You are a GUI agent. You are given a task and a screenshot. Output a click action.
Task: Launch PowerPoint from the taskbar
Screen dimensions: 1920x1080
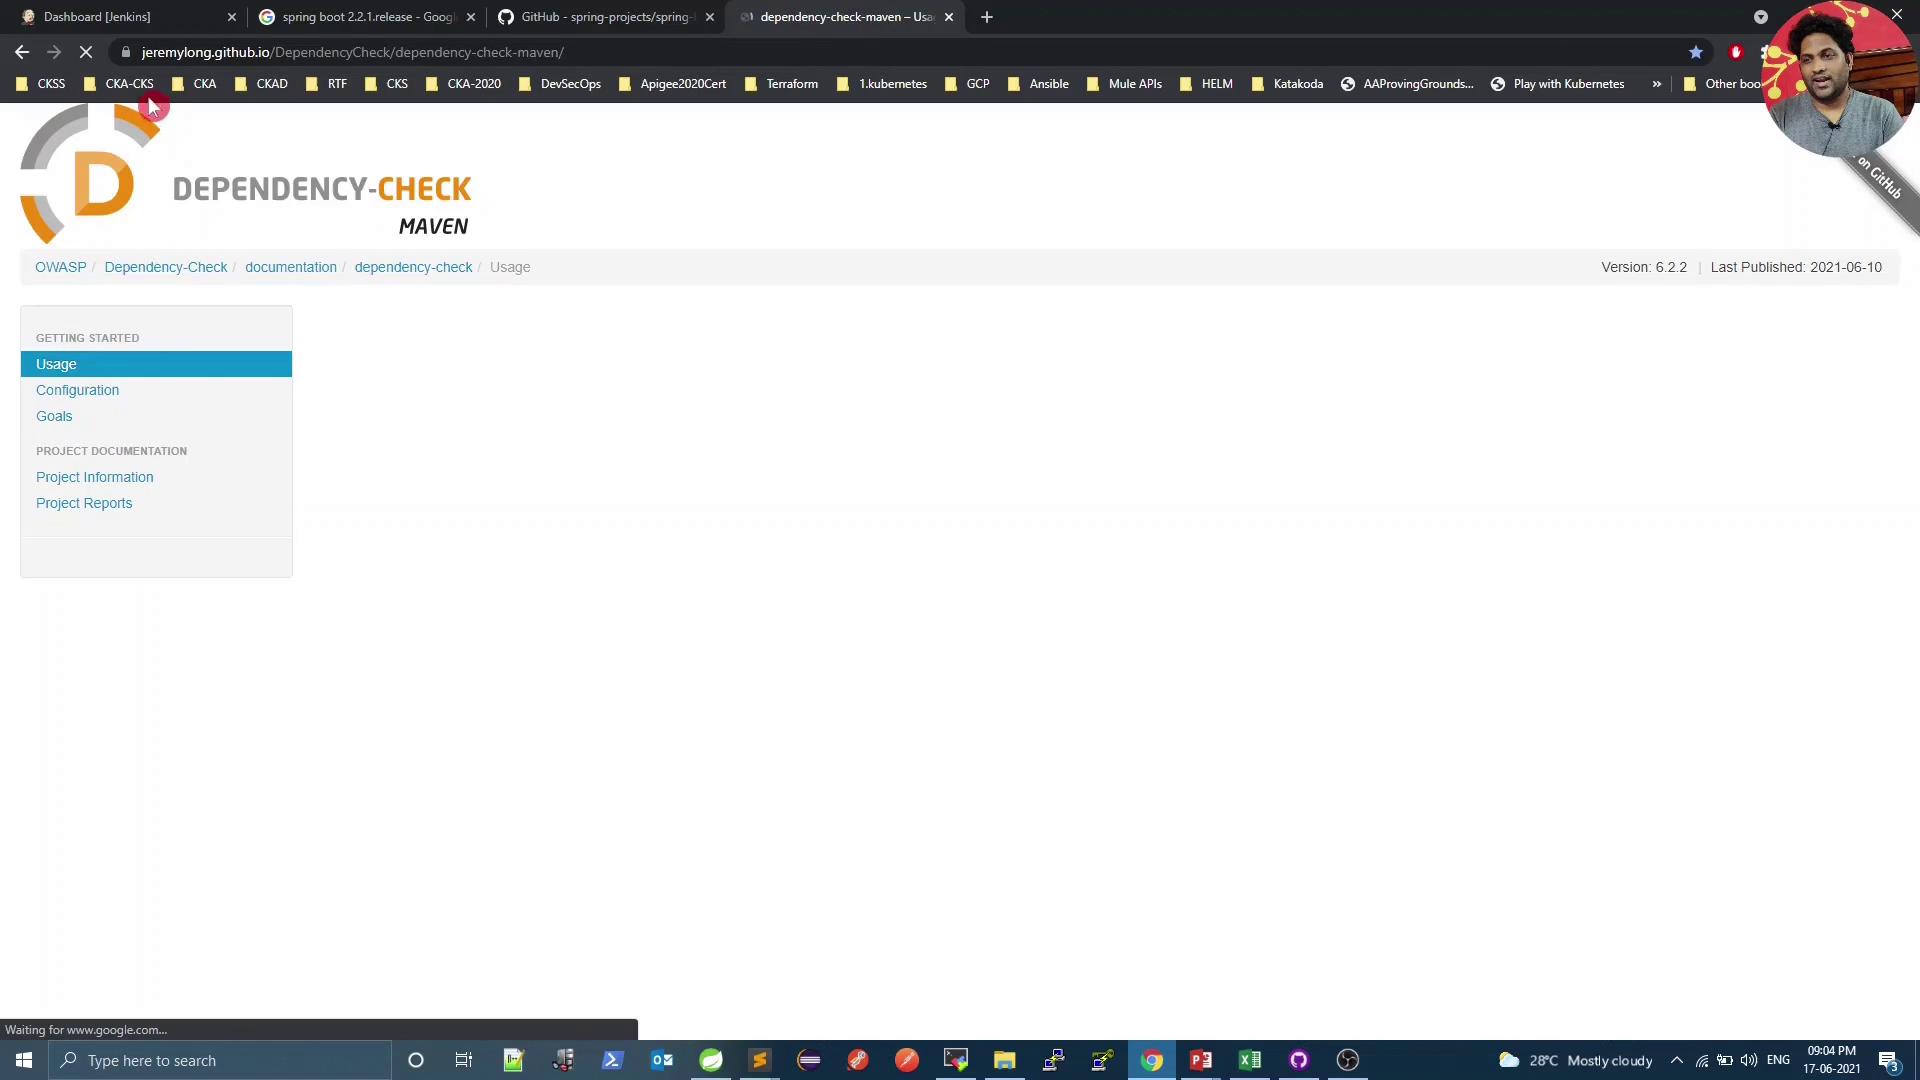[1201, 1060]
